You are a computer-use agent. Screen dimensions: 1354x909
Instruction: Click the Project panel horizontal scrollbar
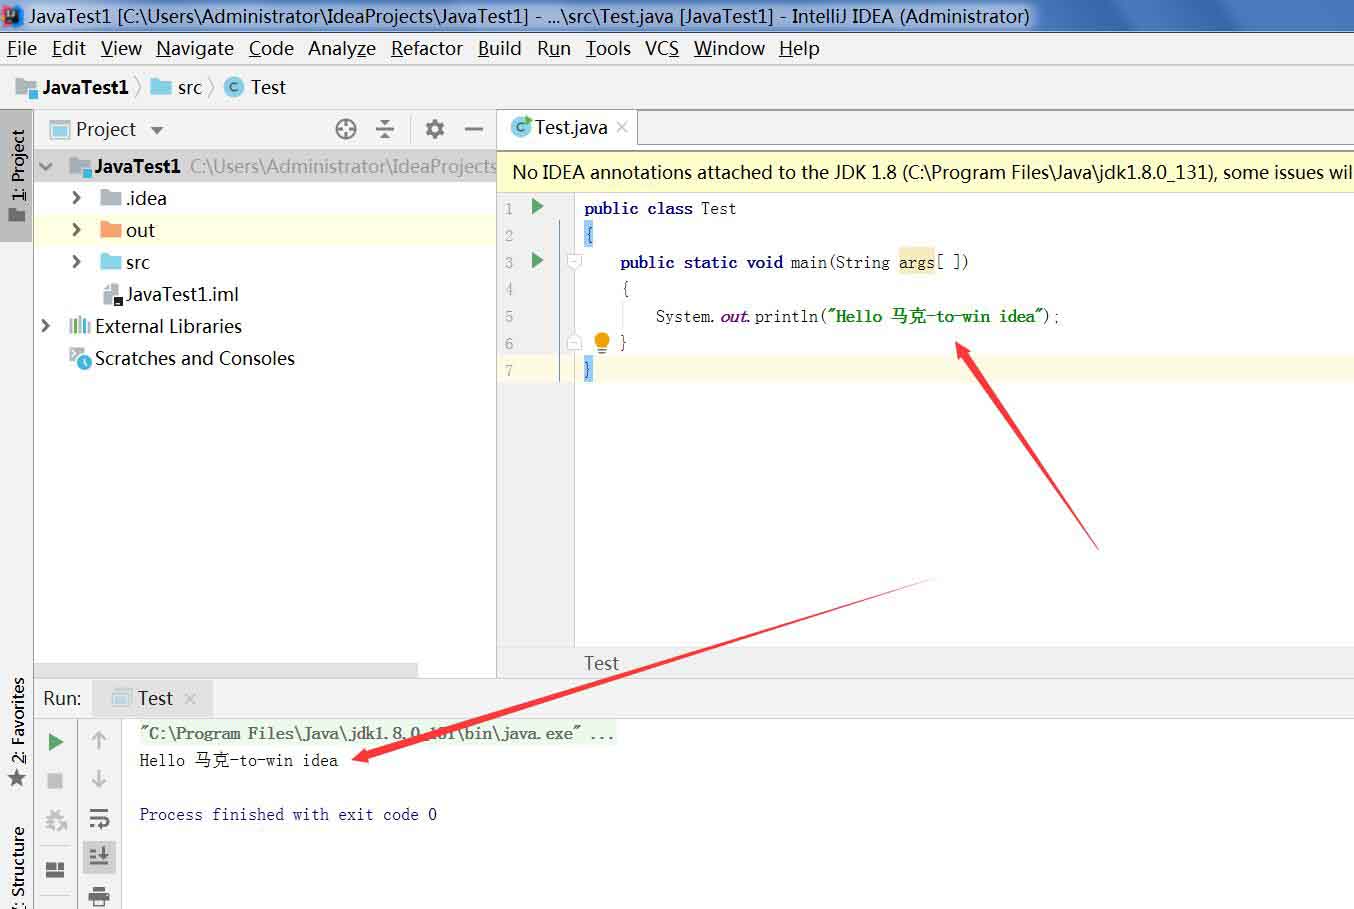pyautogui.click(x=226, y=670)
